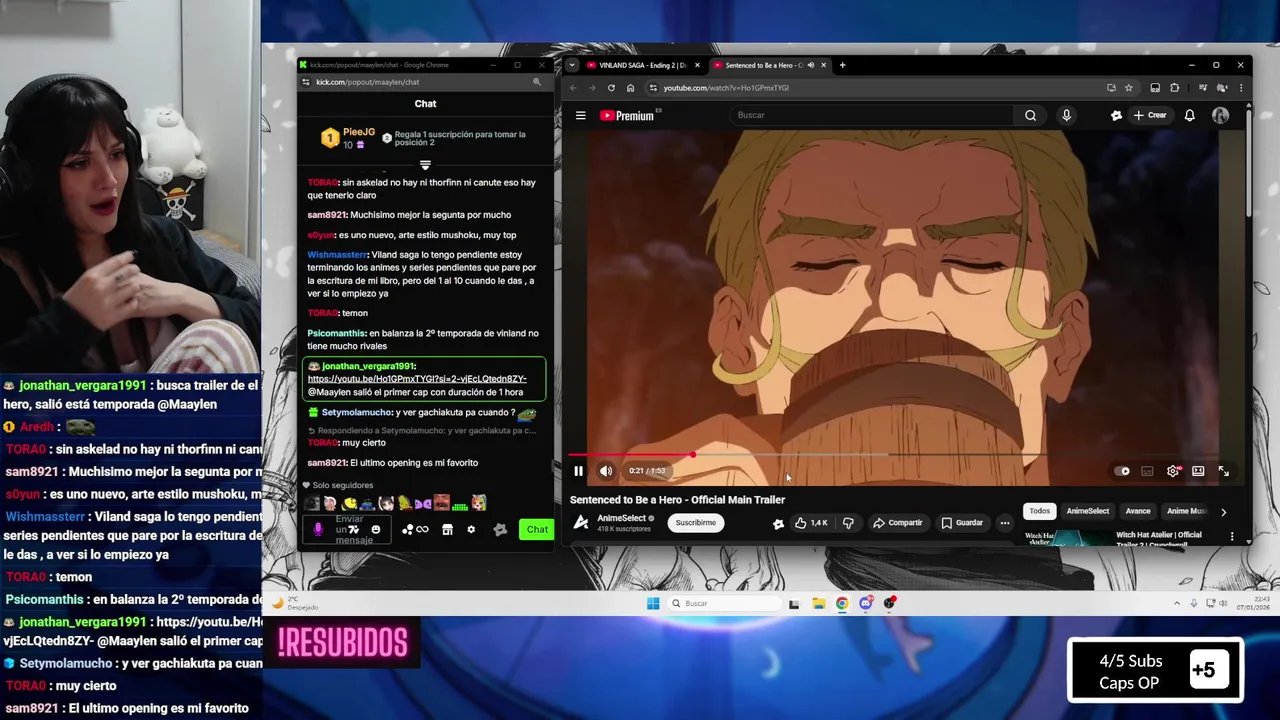Like the video showing 1,4 K
The width and height of the screenshot is (1280, 720).
click(x=811, y=523)
